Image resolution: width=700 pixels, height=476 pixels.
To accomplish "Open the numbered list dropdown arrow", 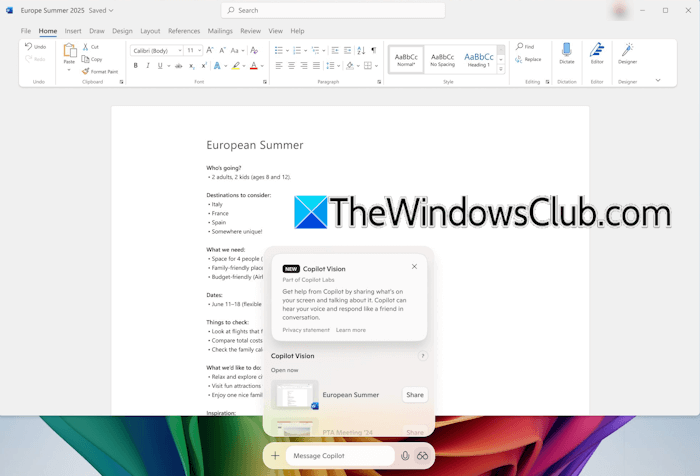I will 305,50.
